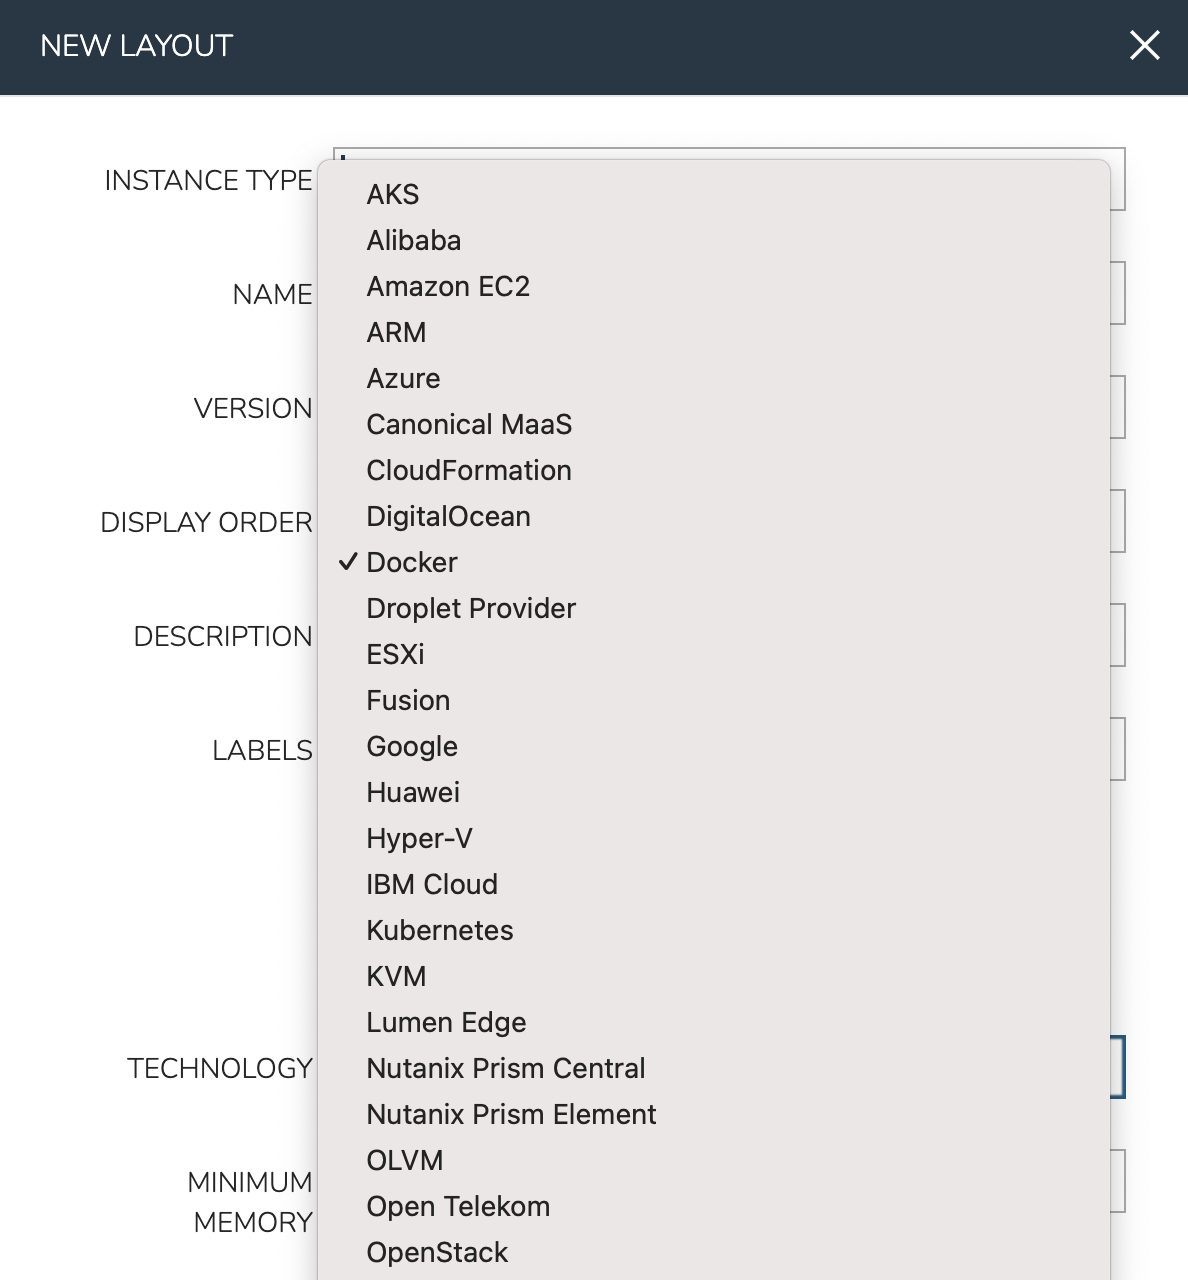1188x1280 pixels.
Task: Select AKS from the instance type list
Action: [393, 194]
